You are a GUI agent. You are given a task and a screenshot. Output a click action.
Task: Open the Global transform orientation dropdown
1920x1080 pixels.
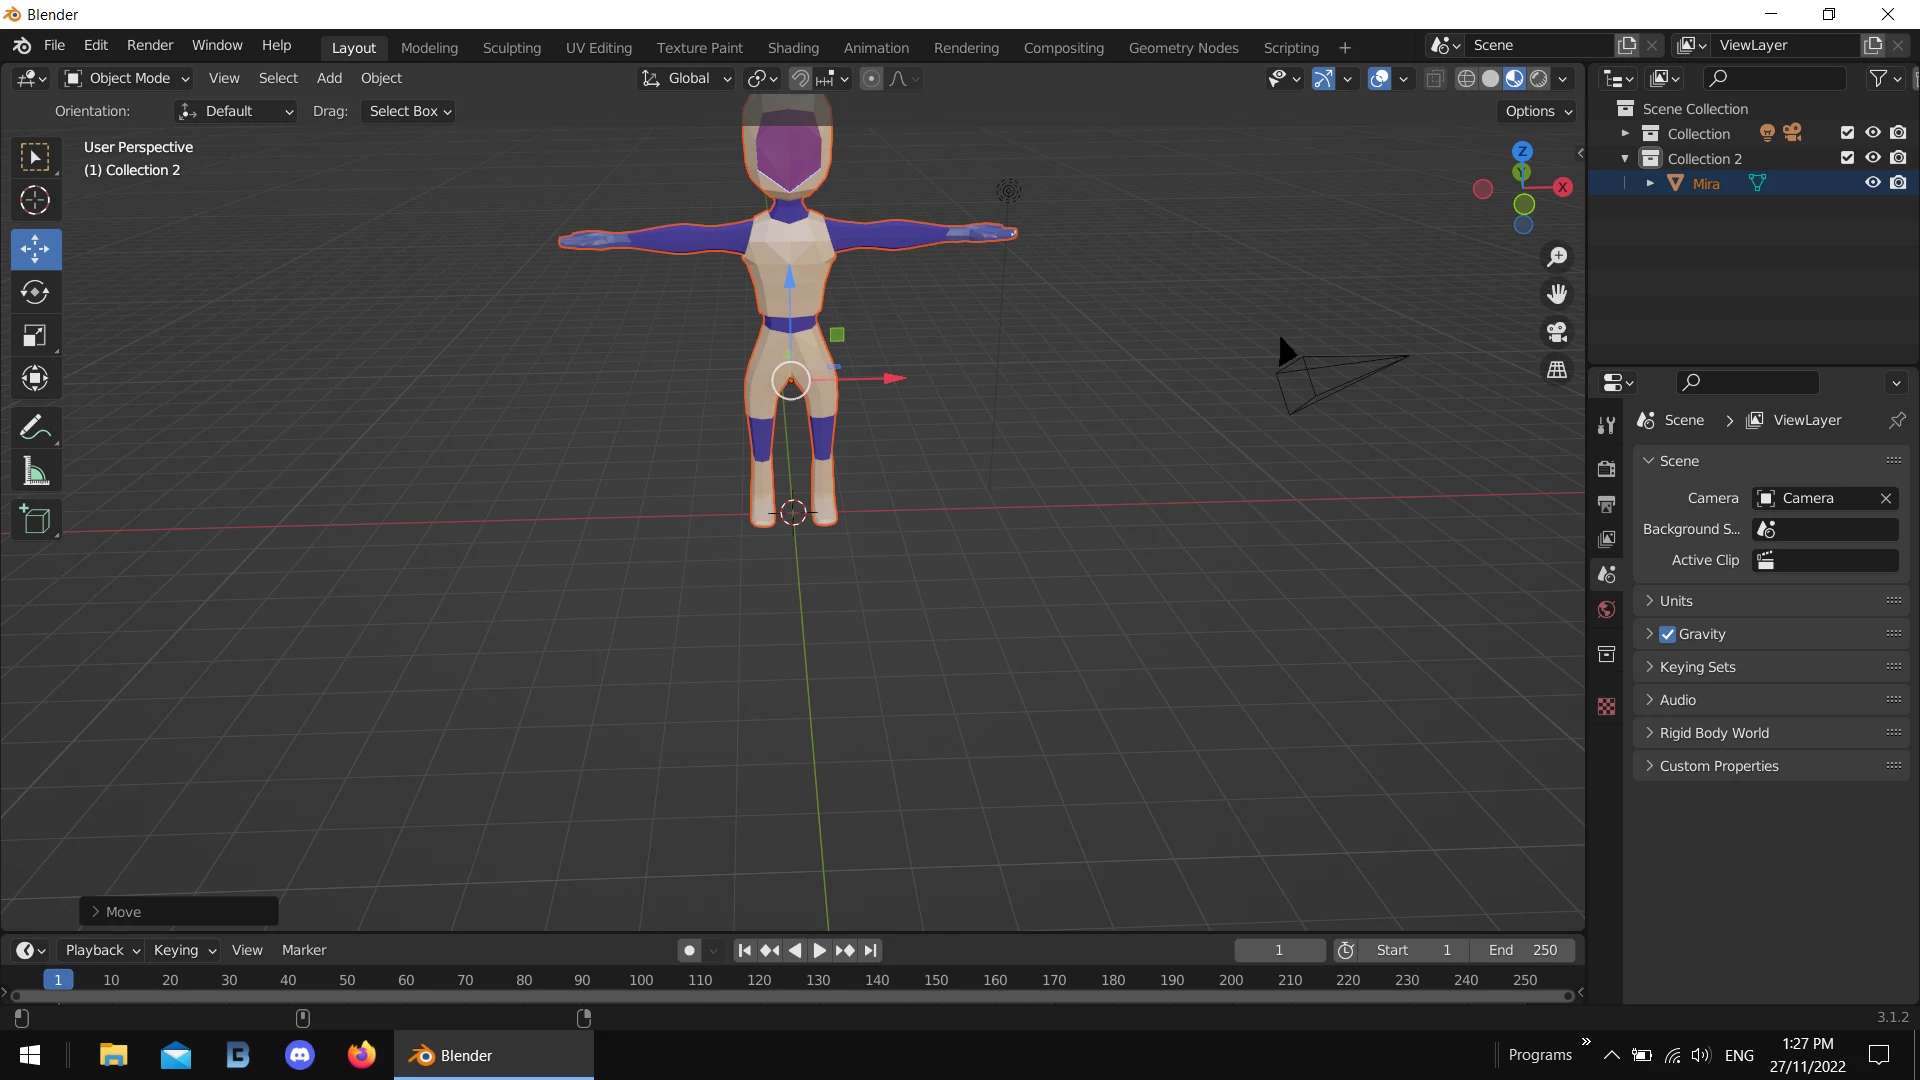pos(686,78)
